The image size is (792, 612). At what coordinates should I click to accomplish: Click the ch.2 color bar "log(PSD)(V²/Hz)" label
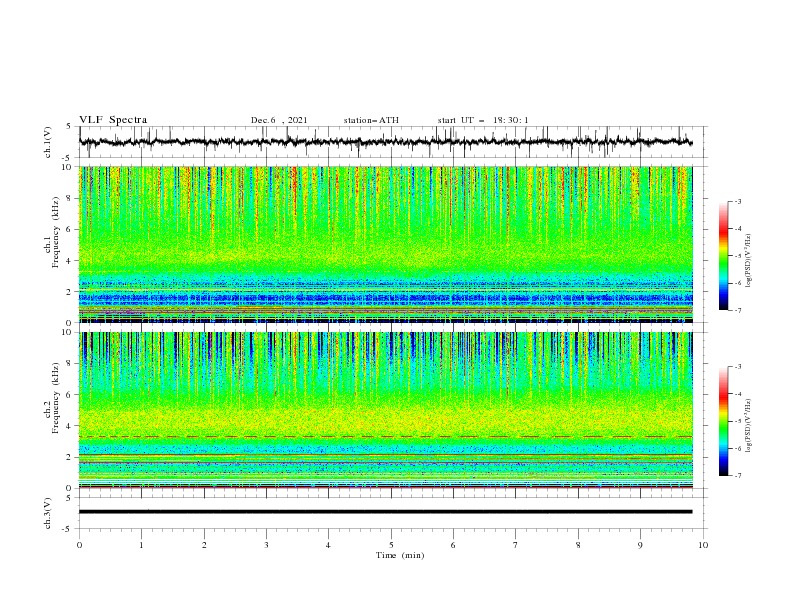click(749, 426)
